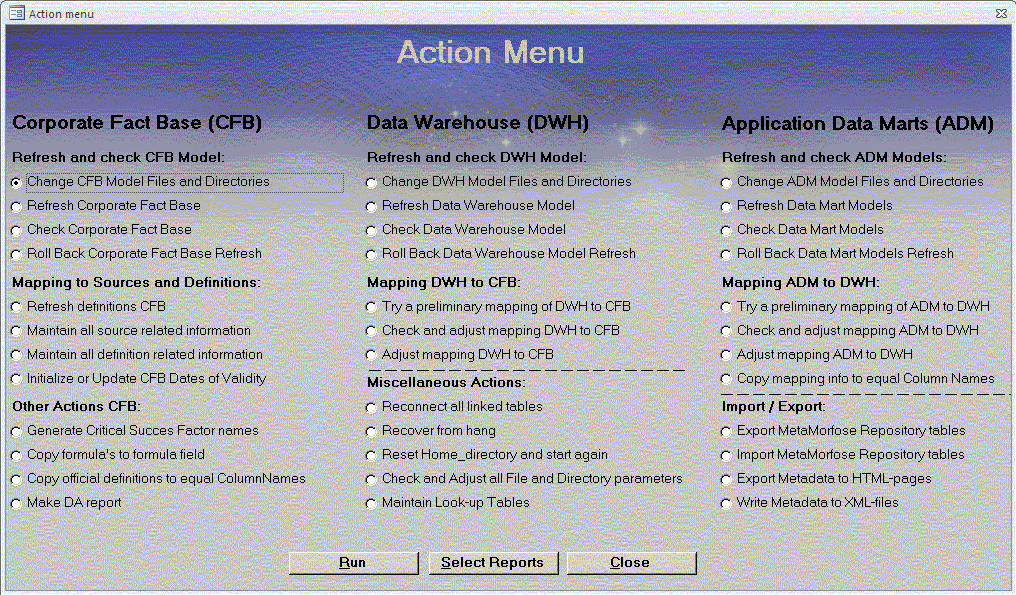Select Maintain all definition related information
1016x595 pixels.
[x=16, y=355]
